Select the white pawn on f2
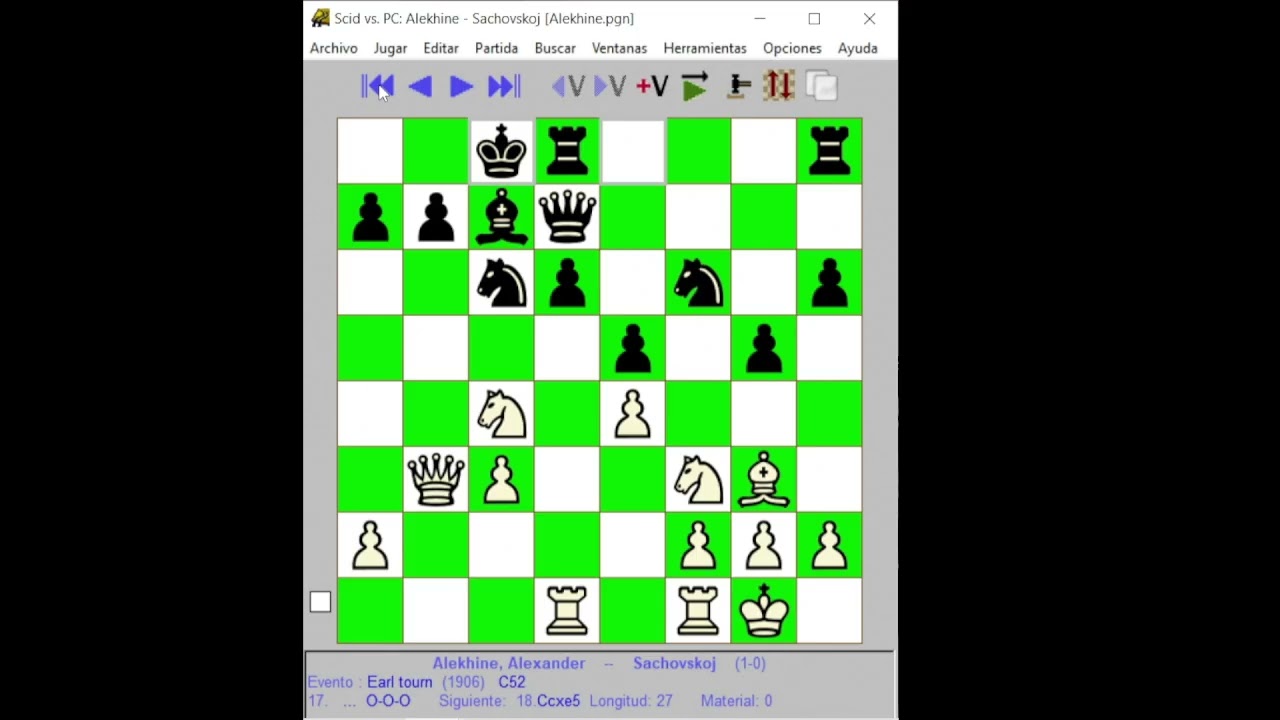The image size is (1280, 720). point(698,546)
